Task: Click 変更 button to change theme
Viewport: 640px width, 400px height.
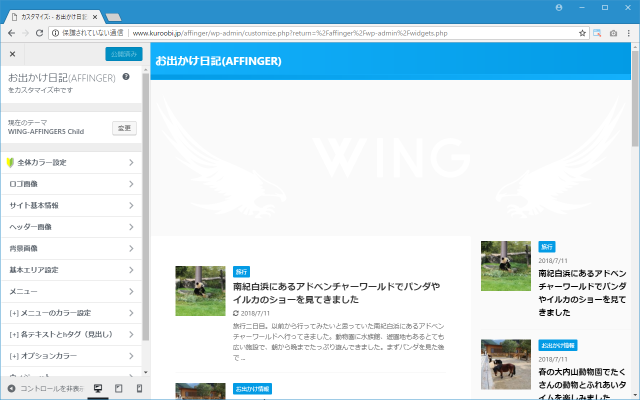Action: [124, 128]
